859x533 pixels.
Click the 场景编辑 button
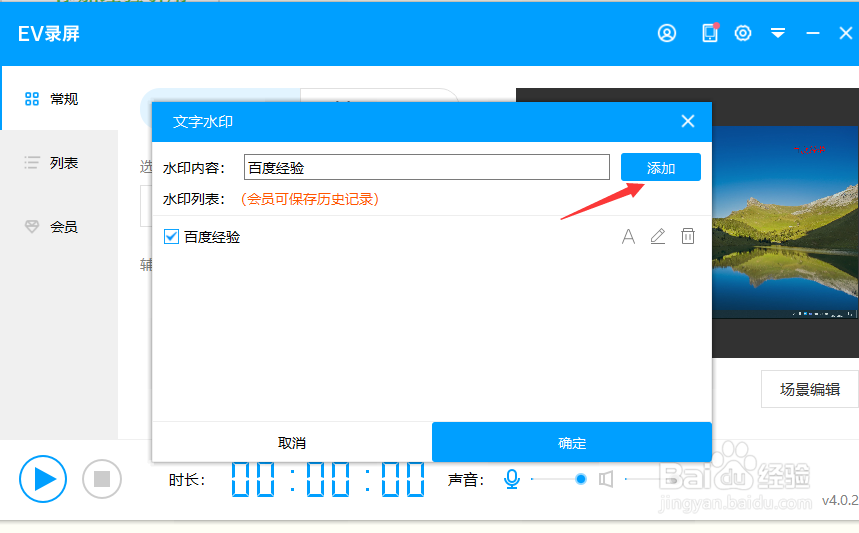(x=810, y=389)
